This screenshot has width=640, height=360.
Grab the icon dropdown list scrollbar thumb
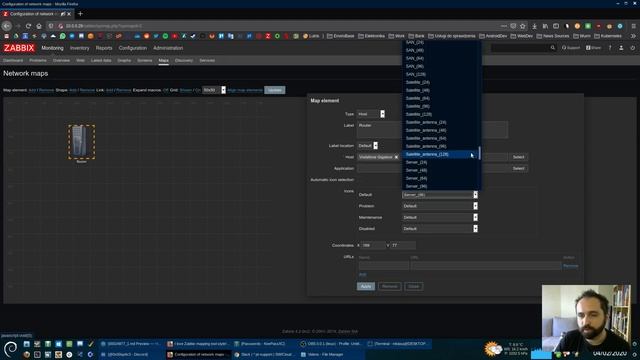point(479,153)
